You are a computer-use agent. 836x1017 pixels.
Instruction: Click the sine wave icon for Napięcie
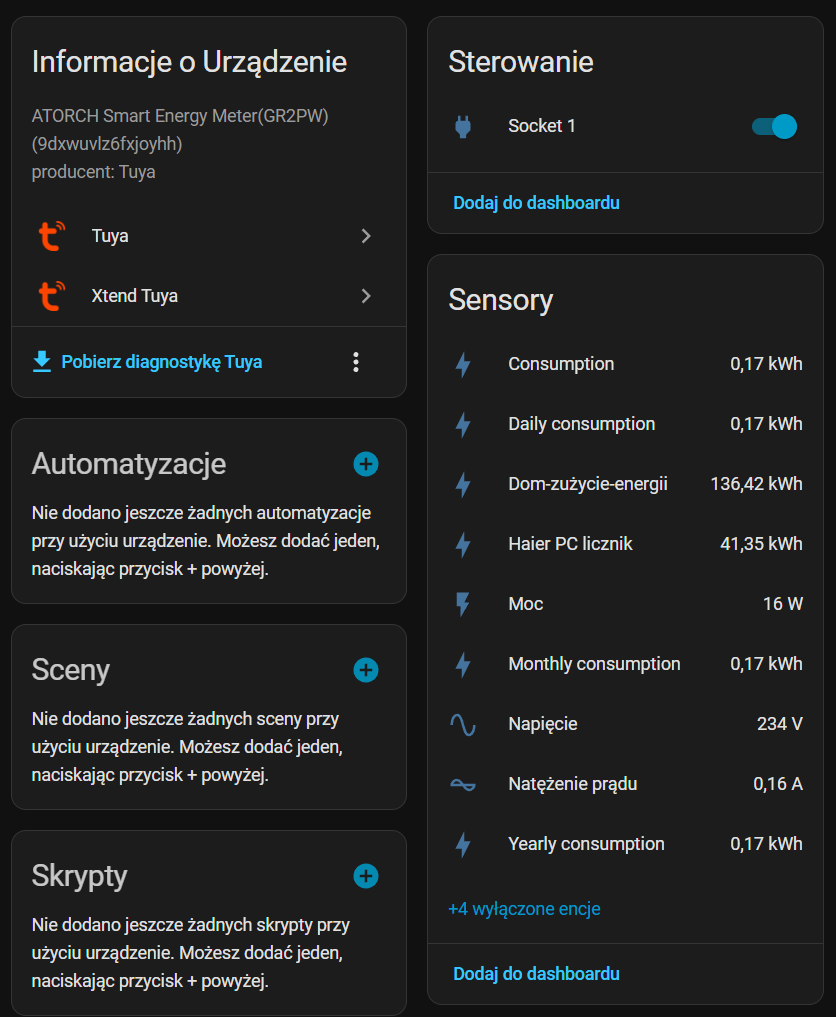coord(462,724)
